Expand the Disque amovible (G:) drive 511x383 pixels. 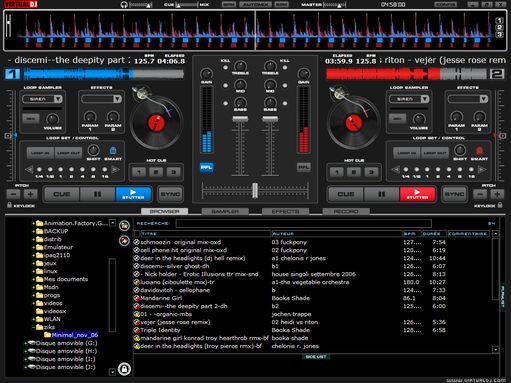[x=25, y=343]
